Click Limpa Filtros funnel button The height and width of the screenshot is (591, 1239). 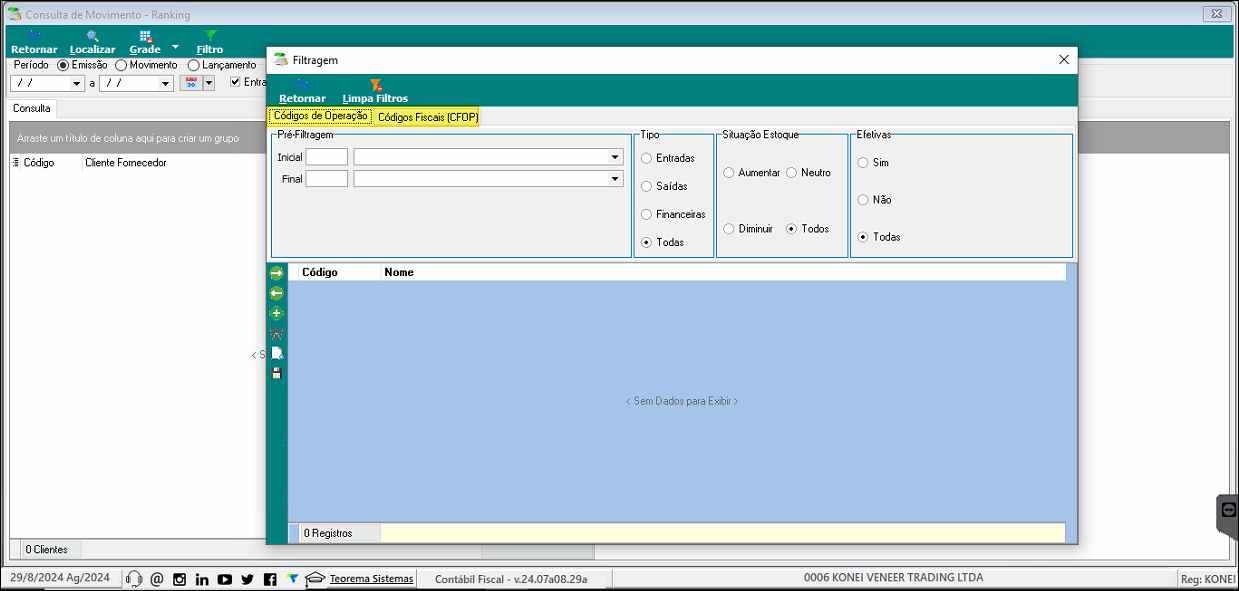(375, 91)
